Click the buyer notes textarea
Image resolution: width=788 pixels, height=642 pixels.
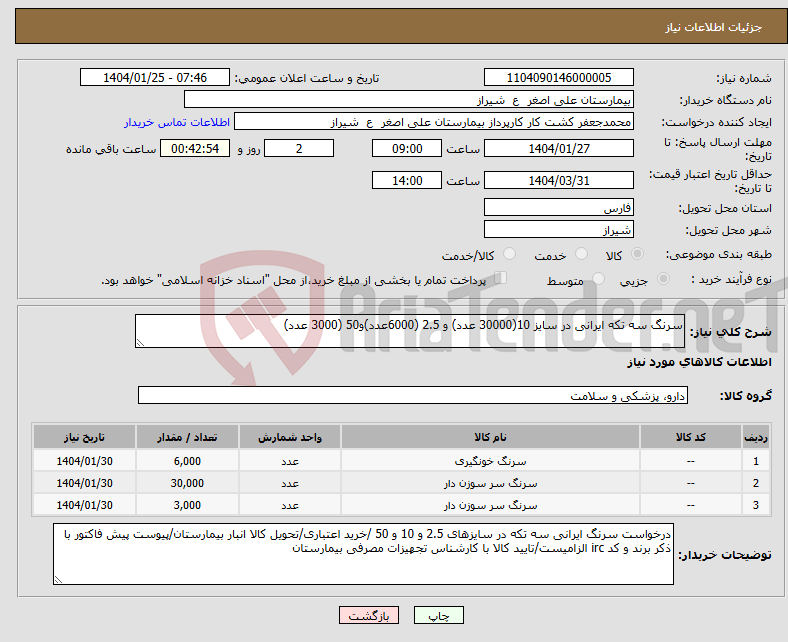coord(363,554)
